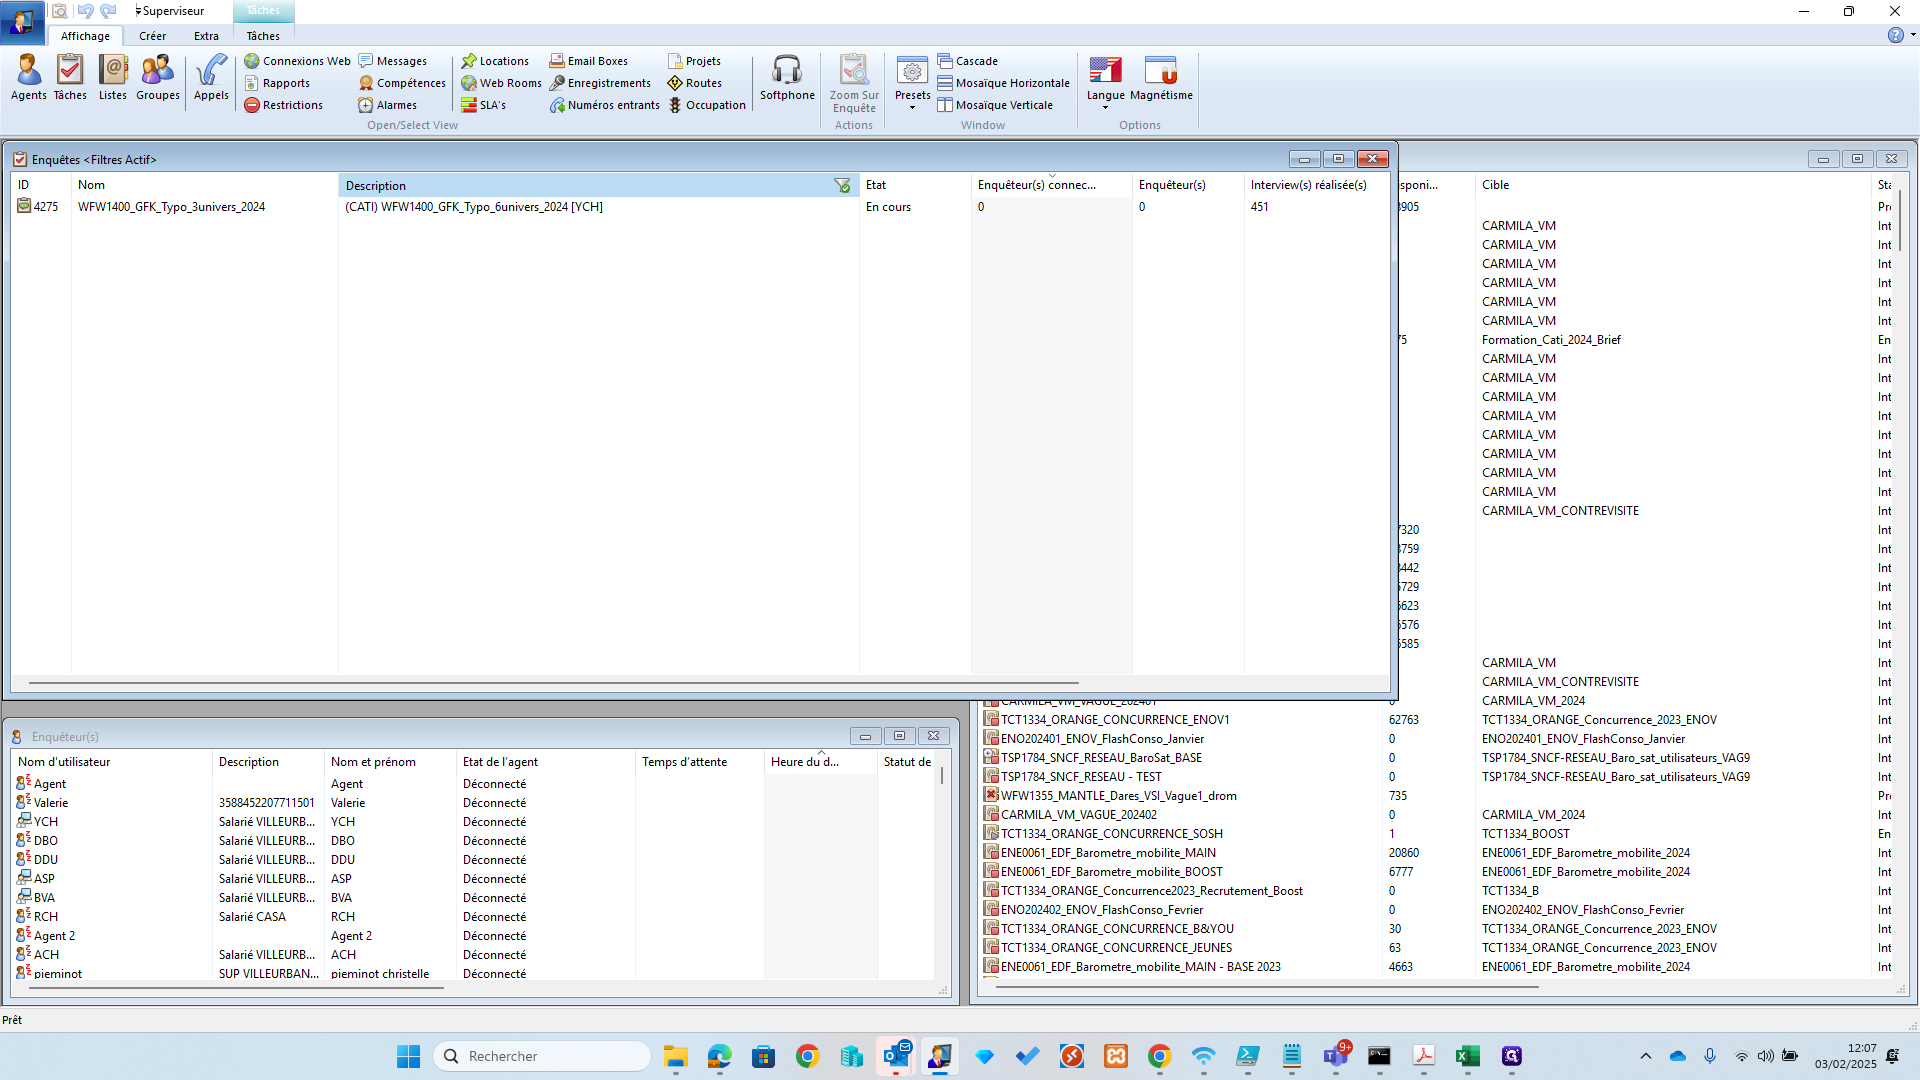Open the Alarmes view
The image size is (1920, 1080).
pos(388,105)
